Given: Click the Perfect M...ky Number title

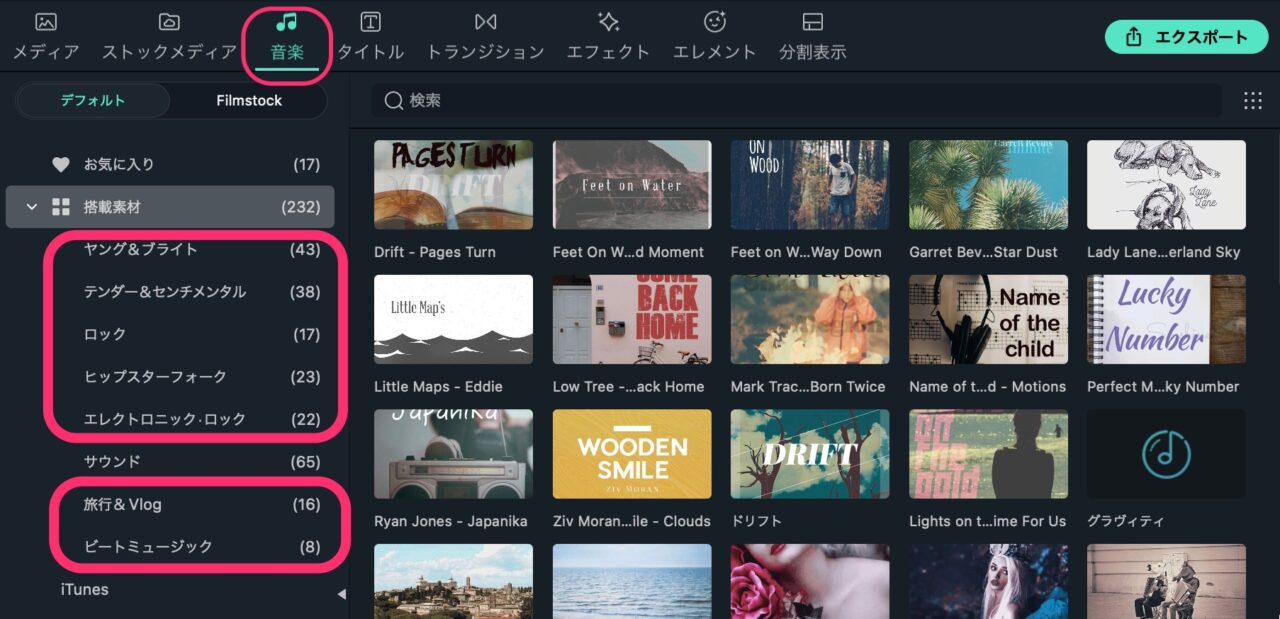Looking at the screenshot, I should (1163, 387).
